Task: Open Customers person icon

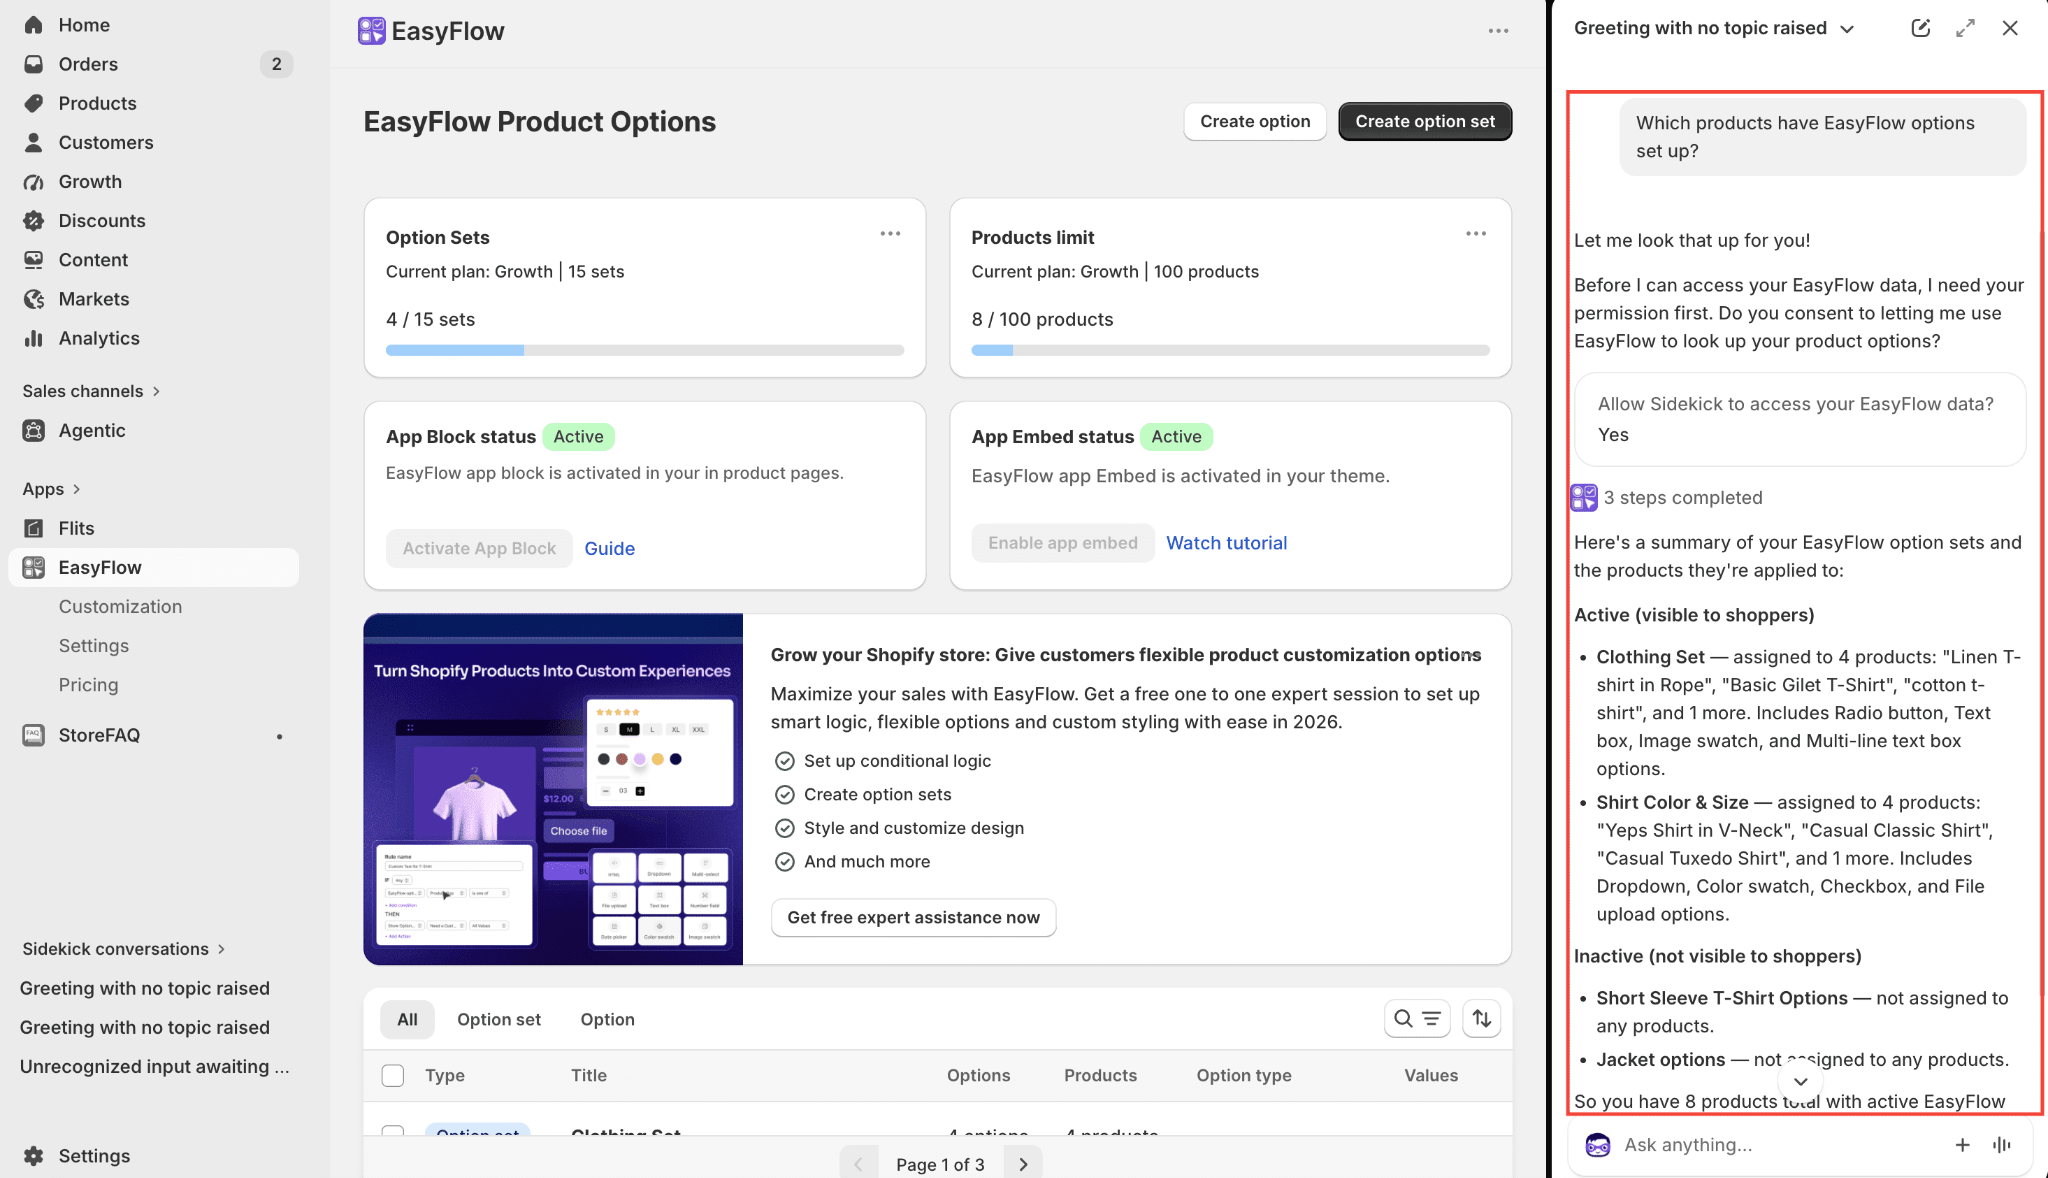Action: pyautogui.click(x=34, y=142)
